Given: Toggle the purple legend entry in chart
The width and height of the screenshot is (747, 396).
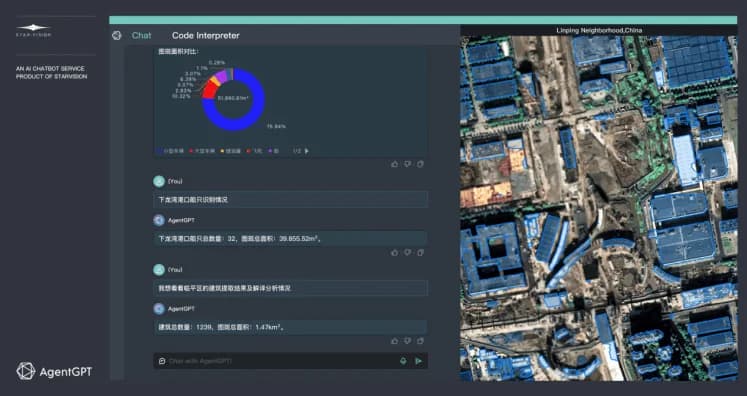Looking at the screenshot, I should [274, 151].
